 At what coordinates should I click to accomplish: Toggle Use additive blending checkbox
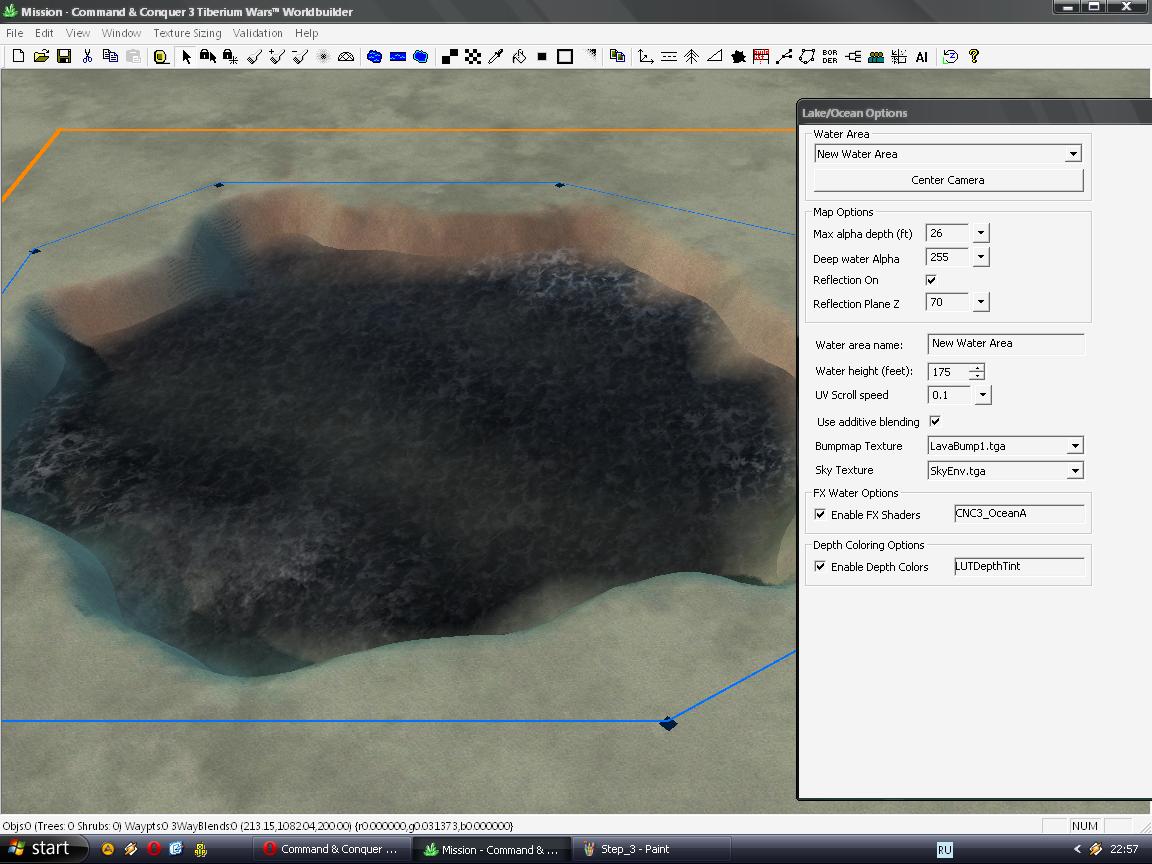935,421
